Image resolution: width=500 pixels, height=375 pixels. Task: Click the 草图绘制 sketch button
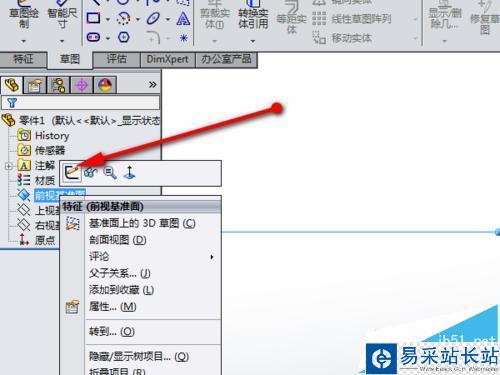coord(24,14)
